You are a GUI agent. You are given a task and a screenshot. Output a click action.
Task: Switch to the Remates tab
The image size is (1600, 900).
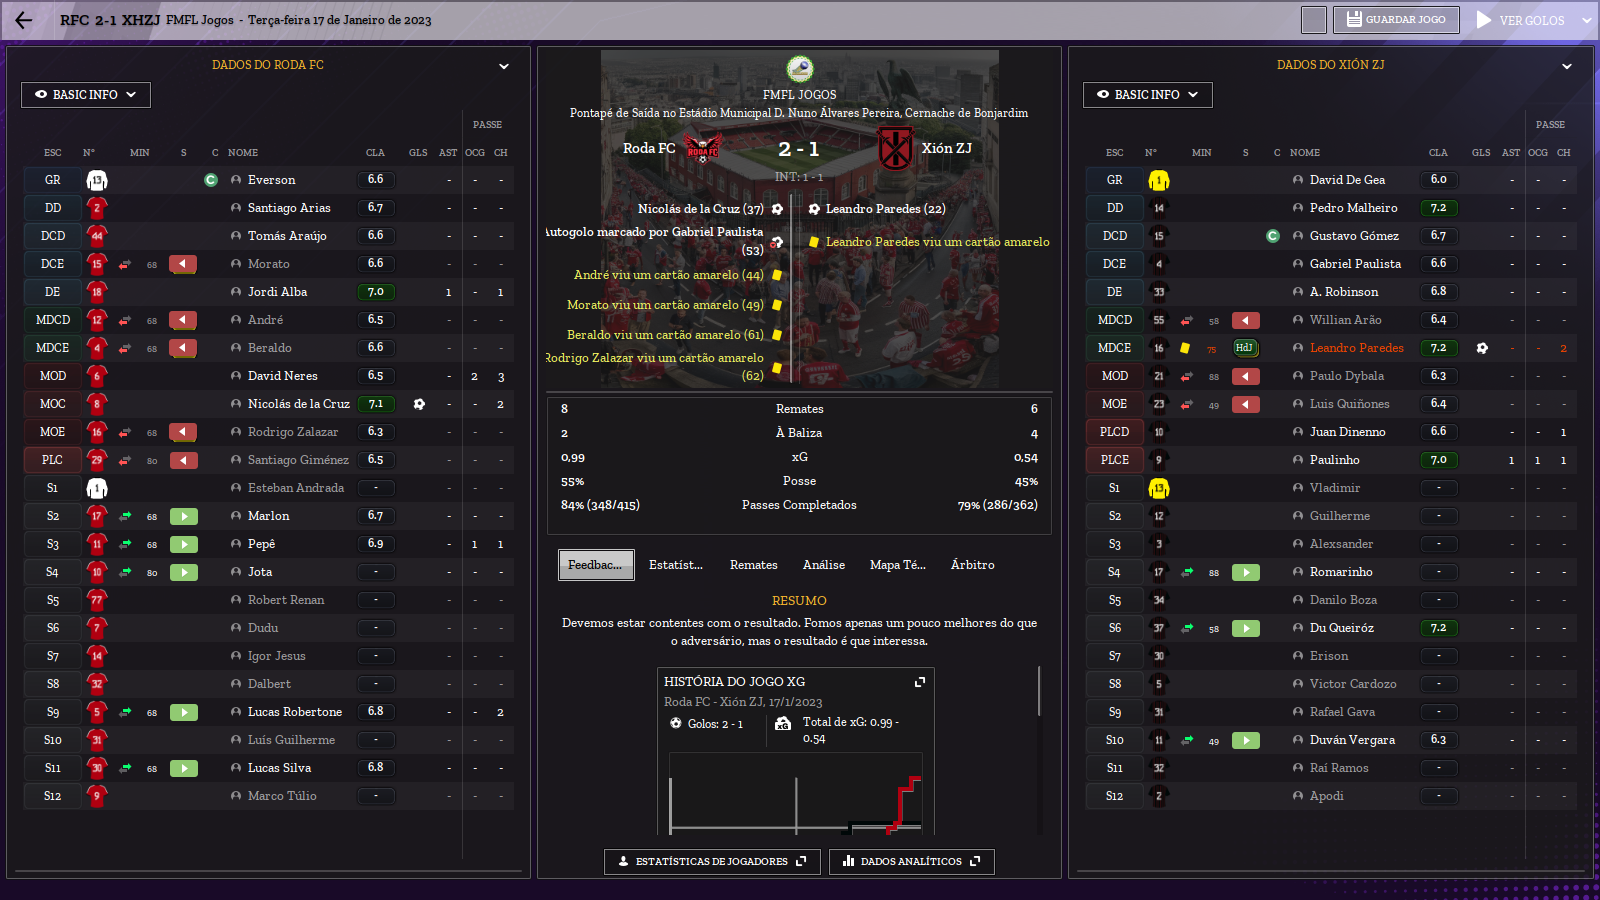(x=753, y=565)
